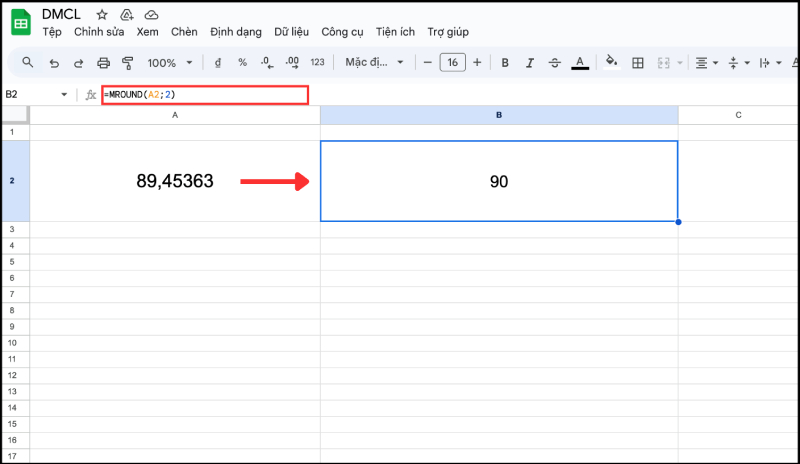Click the undo arrow icon
The height and width of the screenshot is (464, 800).
click(53, 63)
